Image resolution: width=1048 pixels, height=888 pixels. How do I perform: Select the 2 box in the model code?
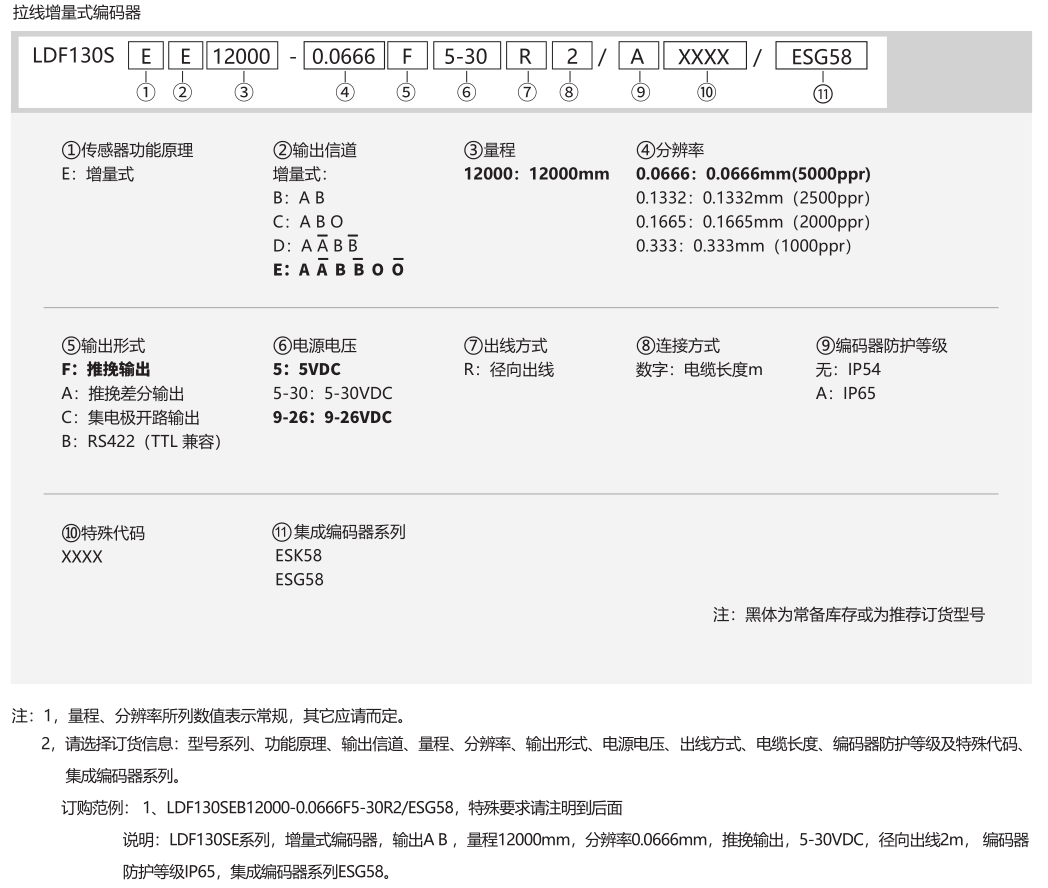tap(571, 56)
